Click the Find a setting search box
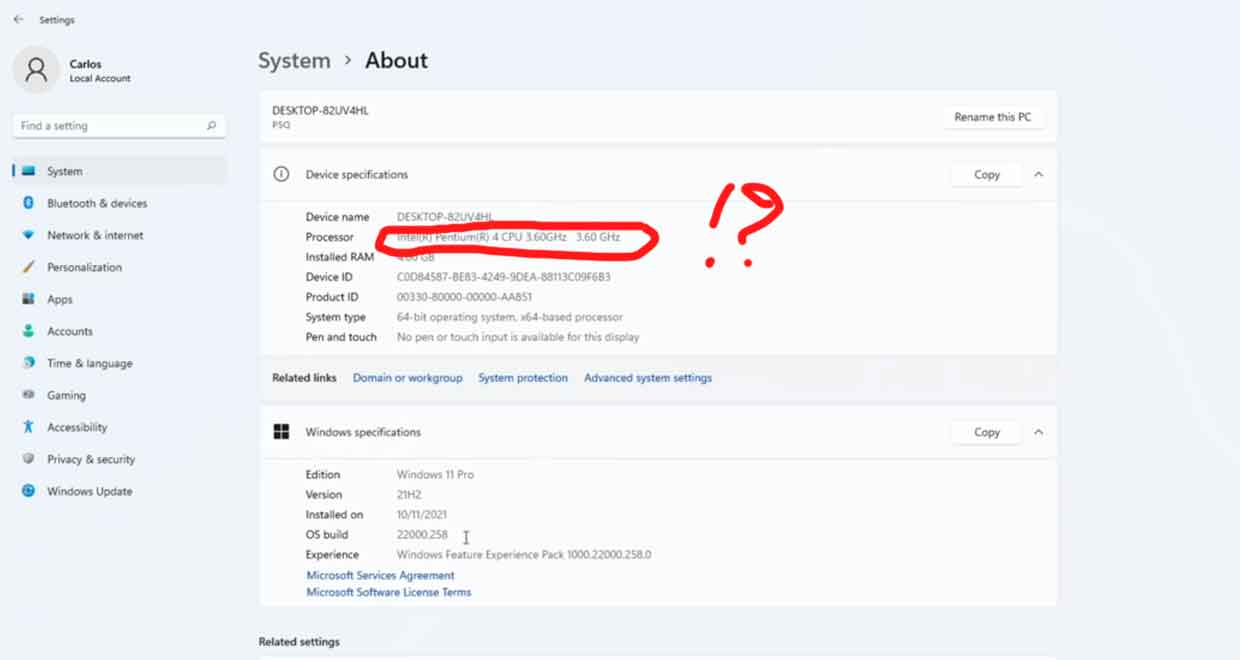The width and height of the screenshot is (1240, 660). click(119, 126)
